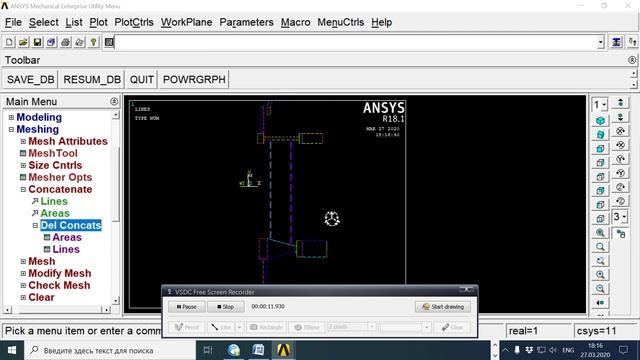Open an ANSYS file via folder icon
640x360 pixels.
(23, 42)
